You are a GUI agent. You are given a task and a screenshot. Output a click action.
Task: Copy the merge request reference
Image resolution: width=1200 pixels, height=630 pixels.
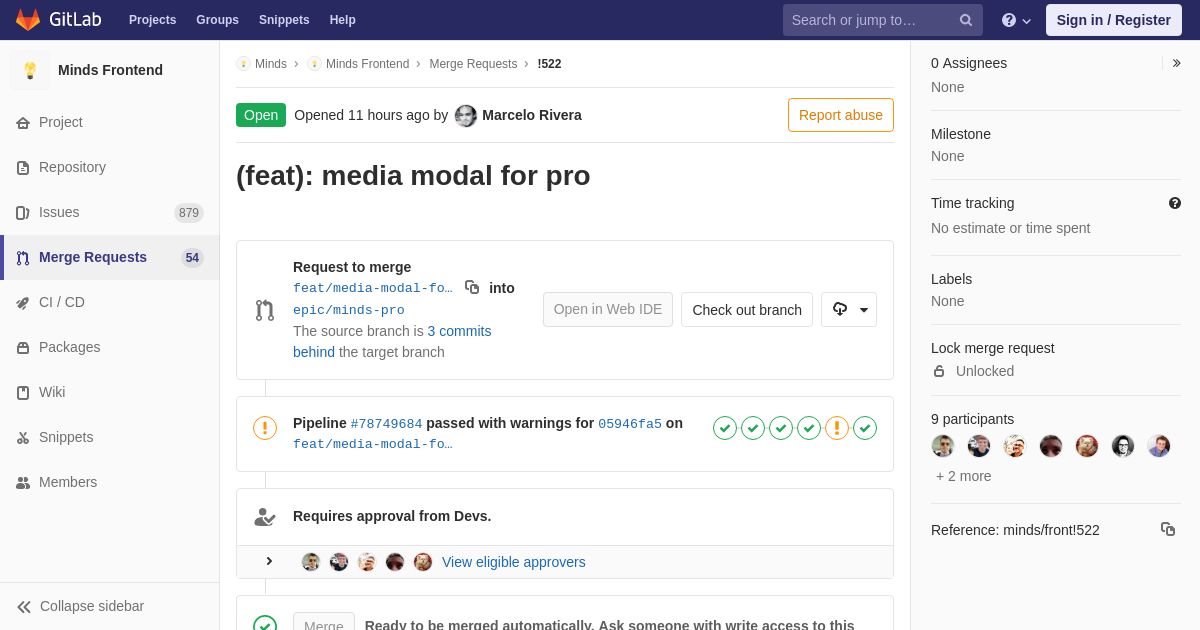[1167, 529]
